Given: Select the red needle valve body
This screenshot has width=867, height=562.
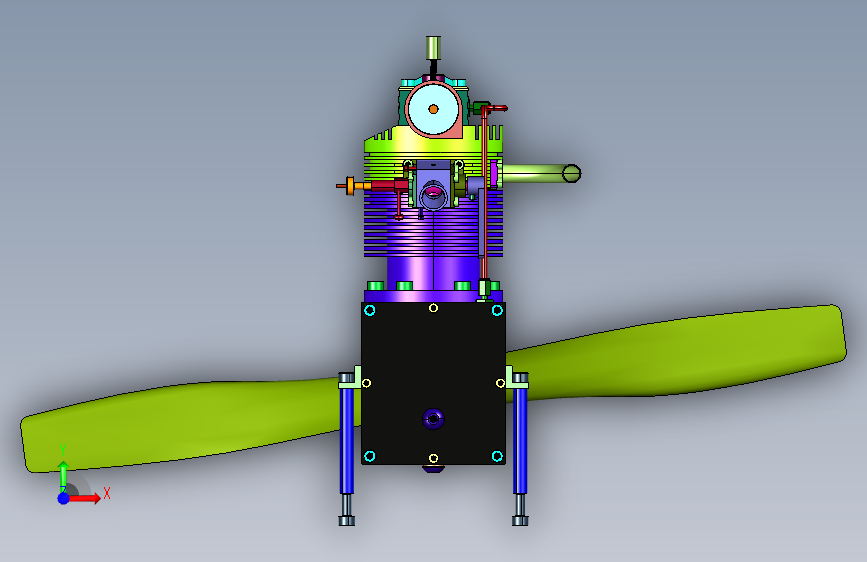Looking at the screenshot, I should [x=389, y=185].
